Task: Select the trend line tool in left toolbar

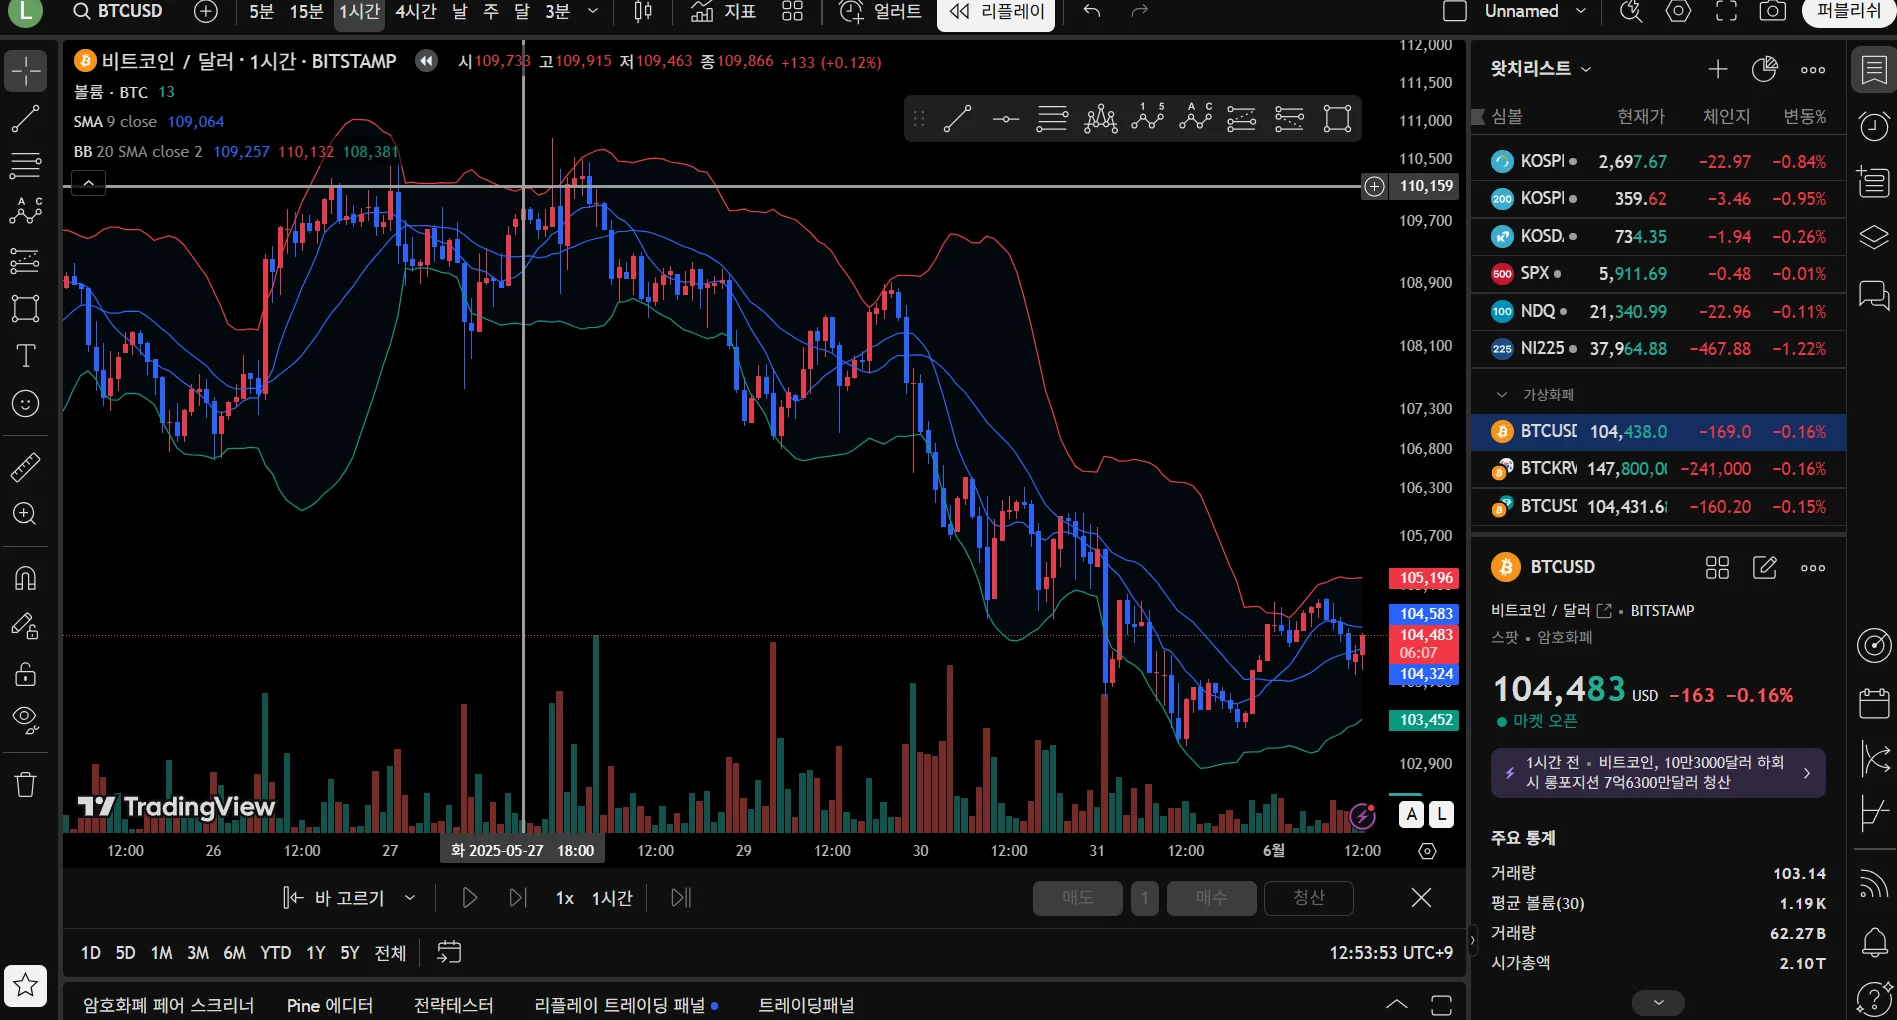Action: click(x=26, y=119)
